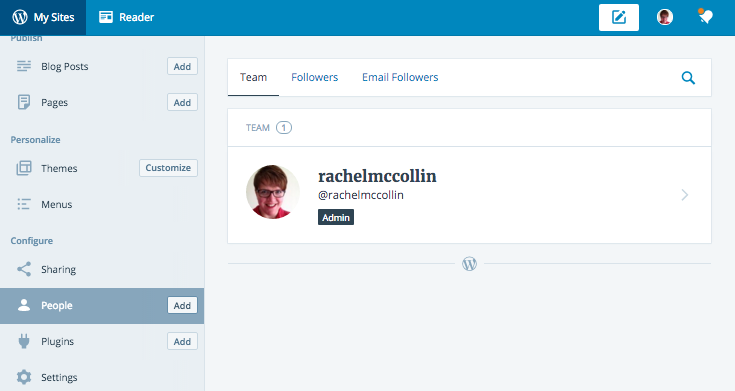This screenshot has height=391, width=735.
Task: Click Add next to Pages
Action: pos(182,102)
